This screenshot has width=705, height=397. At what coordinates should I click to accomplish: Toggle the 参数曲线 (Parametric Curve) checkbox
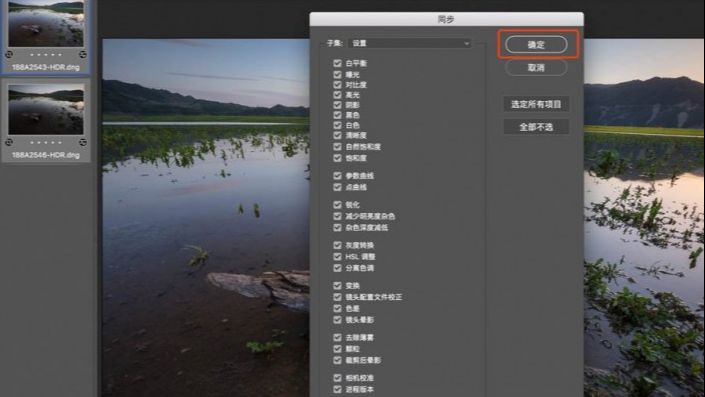(x=338, y=176)
